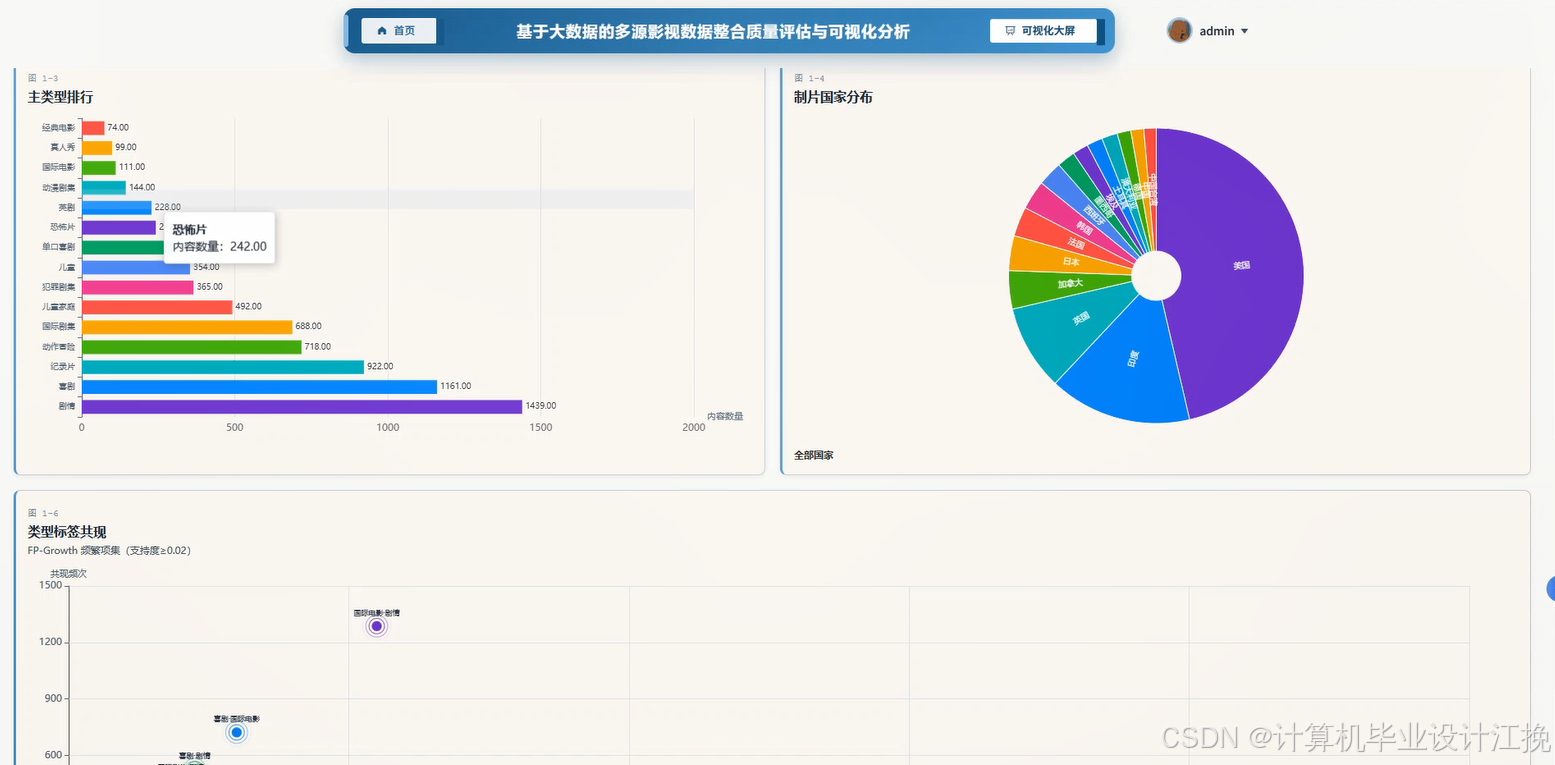
Task: Click the admin user avatar
Action: tap(1179, 31)
